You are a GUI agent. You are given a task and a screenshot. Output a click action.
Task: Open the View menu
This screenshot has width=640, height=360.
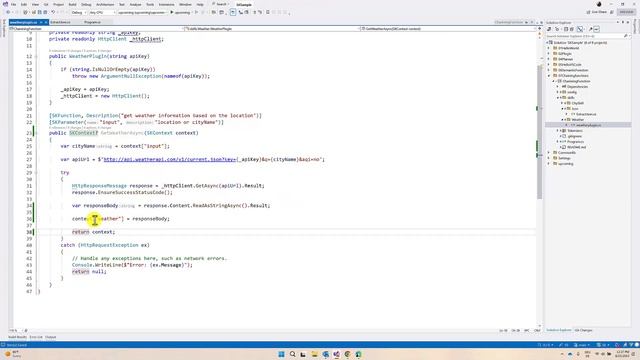[36, 4]
